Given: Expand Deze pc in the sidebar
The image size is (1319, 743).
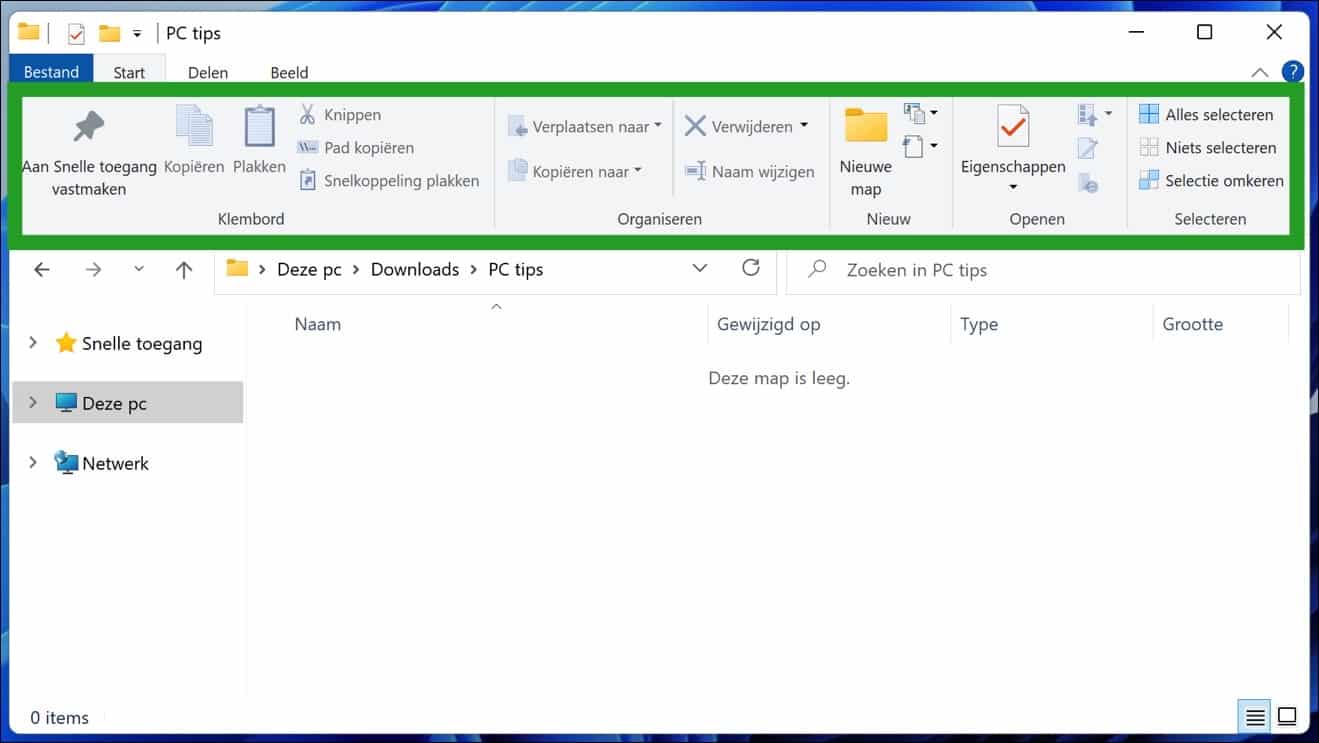Looking at the screenshot, I should [x=31, y=402].
